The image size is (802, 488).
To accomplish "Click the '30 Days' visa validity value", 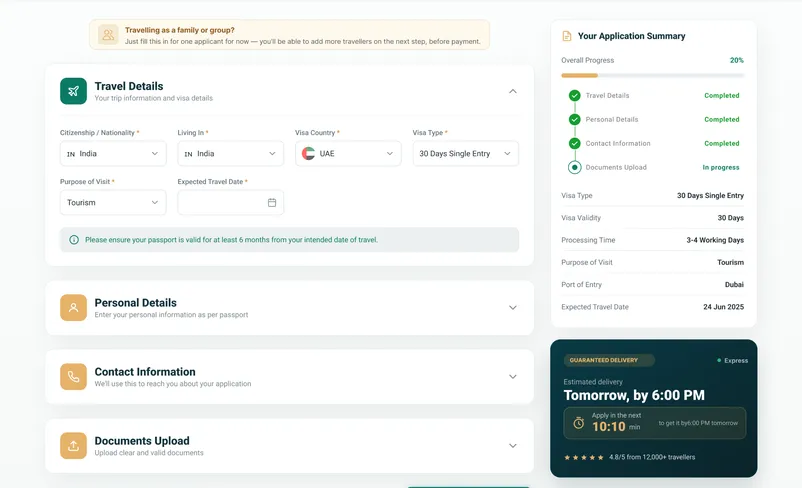I will [730, 218].
